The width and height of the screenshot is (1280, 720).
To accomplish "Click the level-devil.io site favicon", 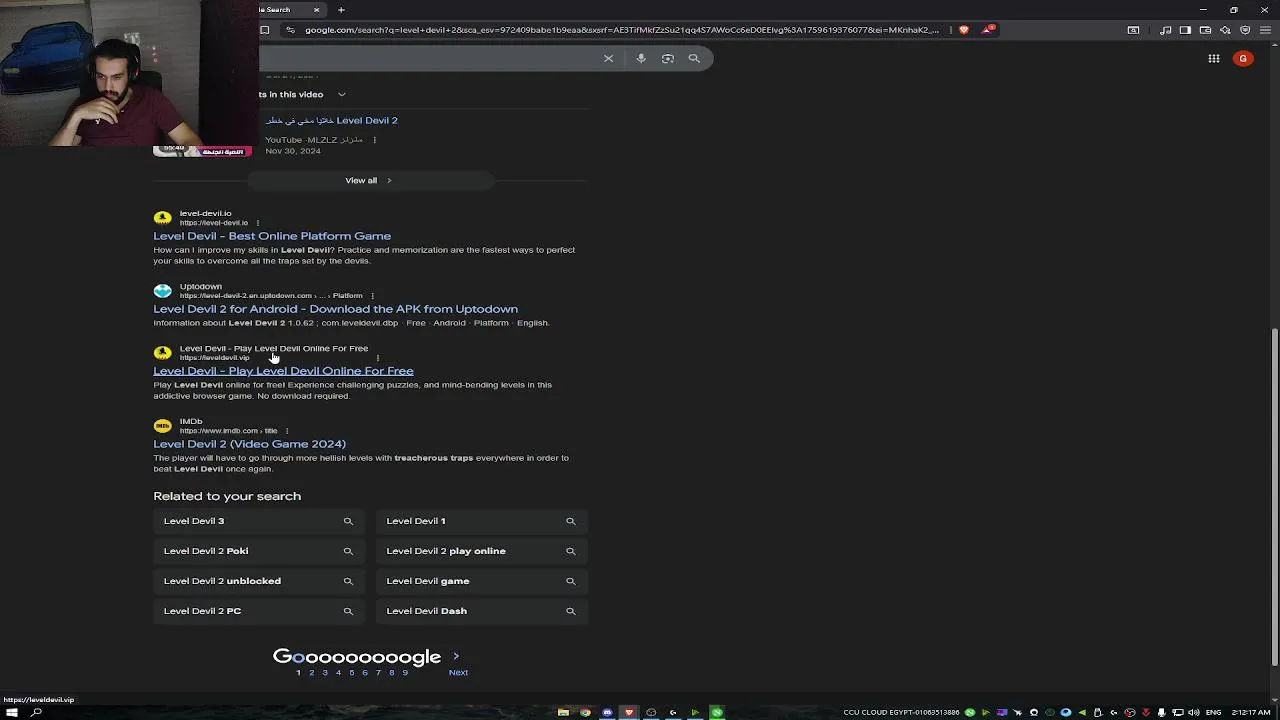I will tap(162, 217).
